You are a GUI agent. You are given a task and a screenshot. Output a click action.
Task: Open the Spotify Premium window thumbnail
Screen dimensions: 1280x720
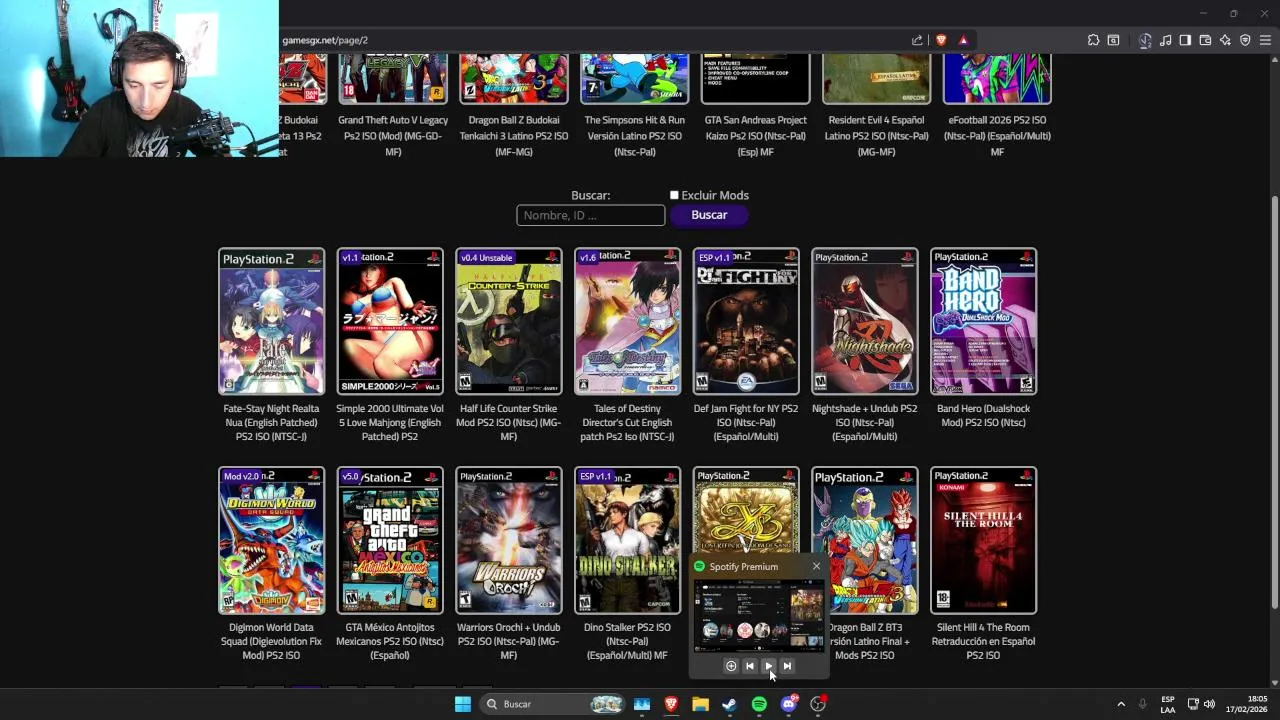(x=759, y=615)
